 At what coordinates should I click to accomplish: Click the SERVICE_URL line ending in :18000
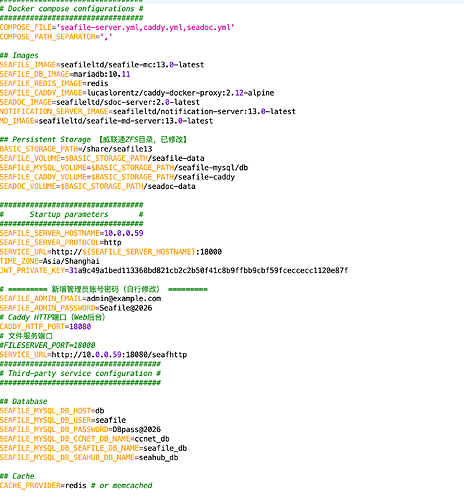point(111,252)
